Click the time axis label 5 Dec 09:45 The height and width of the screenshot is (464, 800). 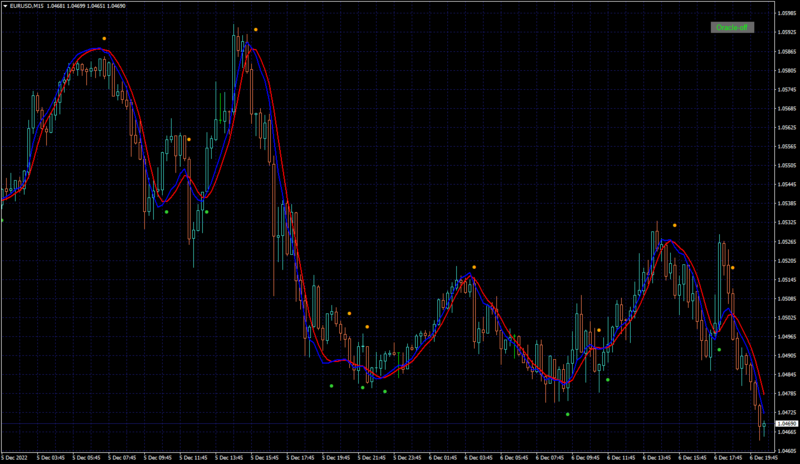tap(158, 458)
